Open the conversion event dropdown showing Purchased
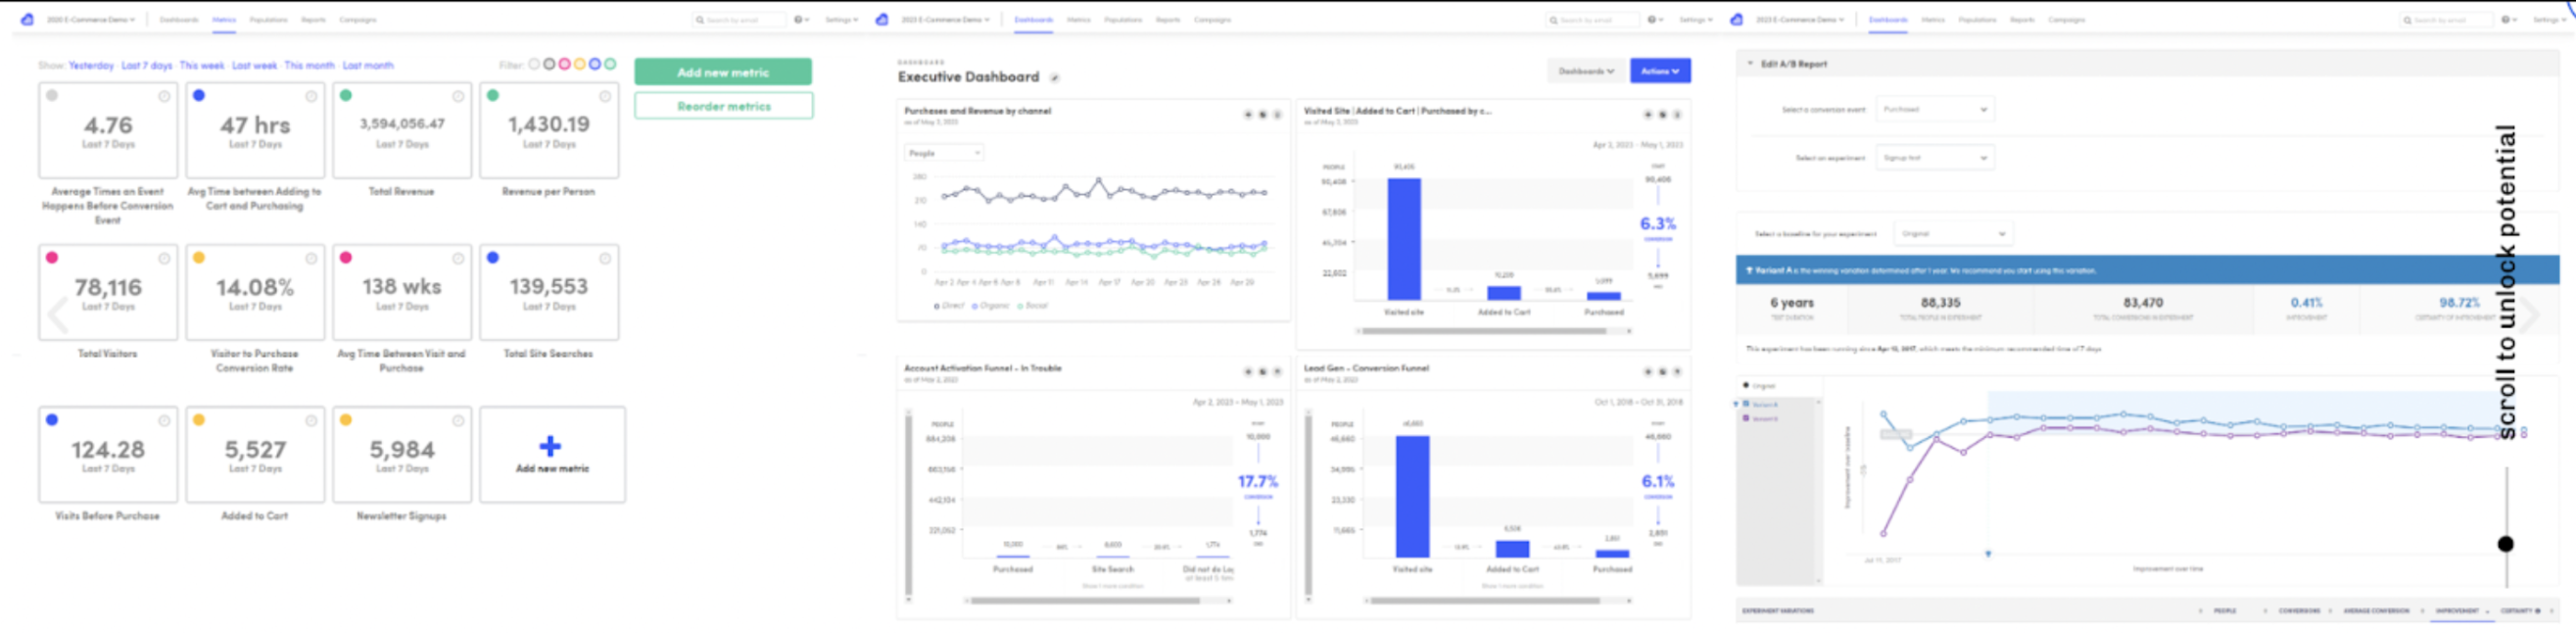Screen dimensions: 2576x633 pos(1934,109)
